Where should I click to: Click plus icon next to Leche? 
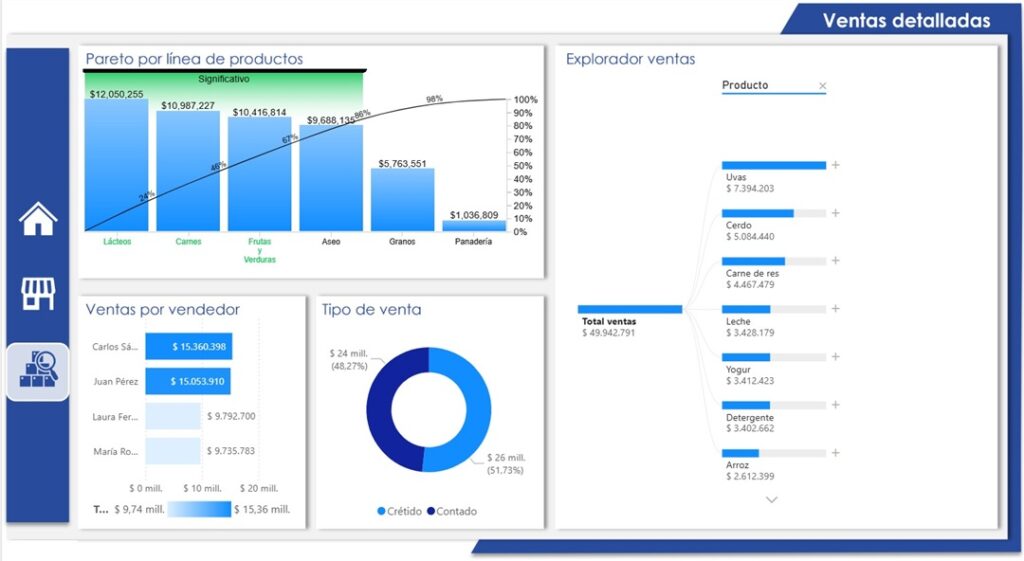(835, 309)
